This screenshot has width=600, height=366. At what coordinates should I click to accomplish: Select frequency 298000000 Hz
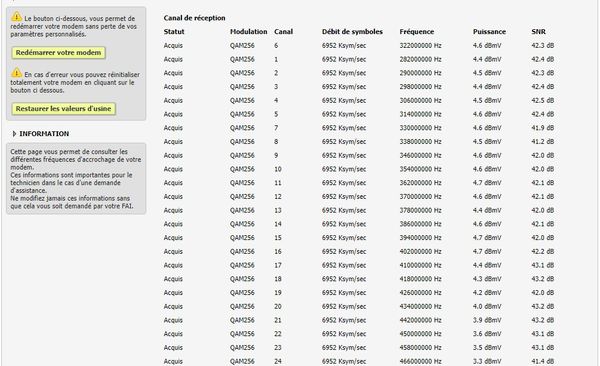point(421,87)
